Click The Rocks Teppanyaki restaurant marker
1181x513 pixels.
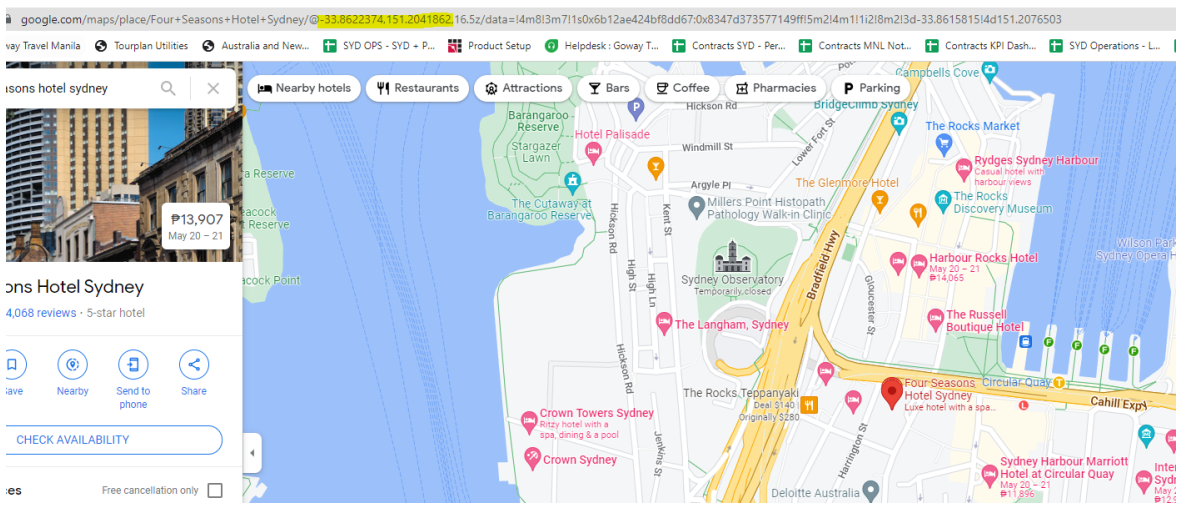[x=809, y=405]
